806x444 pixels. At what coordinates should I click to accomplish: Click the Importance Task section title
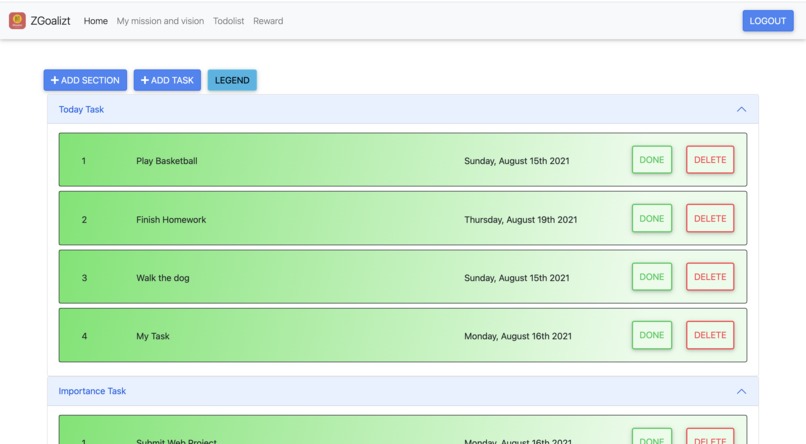coord(92,391)
